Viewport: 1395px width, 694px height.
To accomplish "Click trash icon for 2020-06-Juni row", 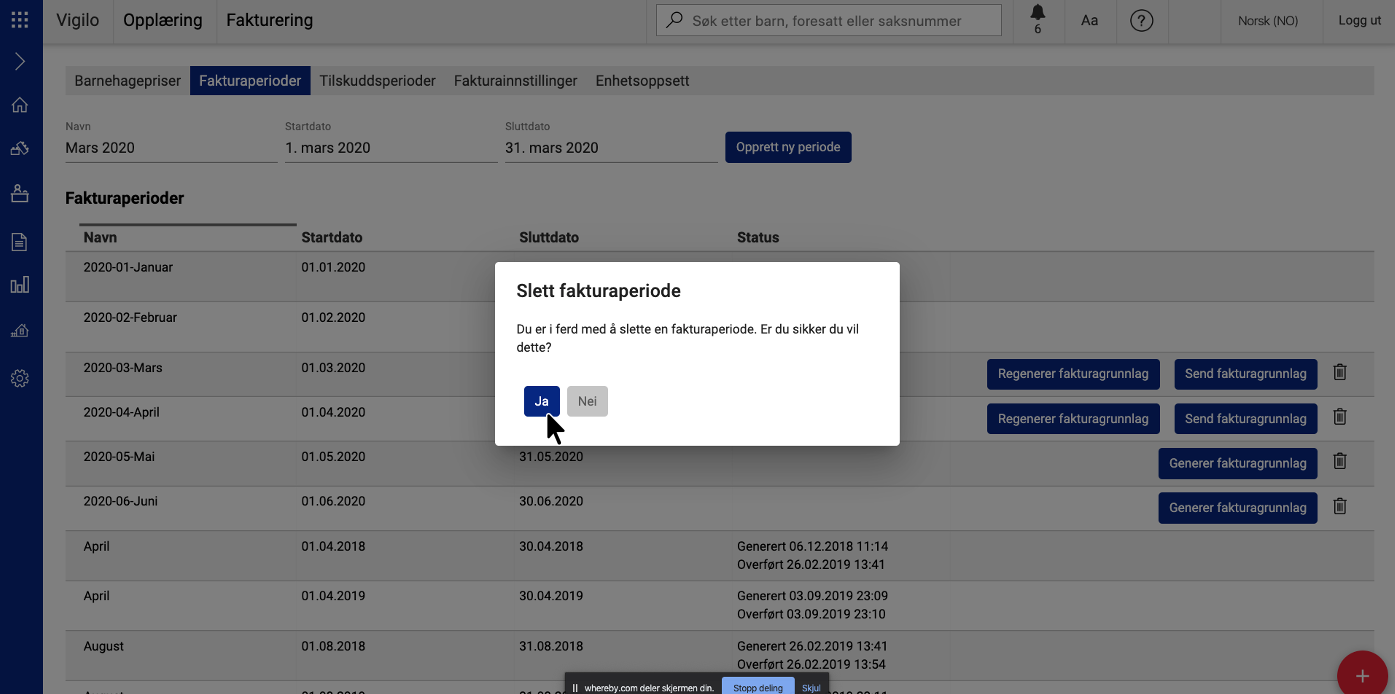I will pyautogui.click(x=1340, y=506).
